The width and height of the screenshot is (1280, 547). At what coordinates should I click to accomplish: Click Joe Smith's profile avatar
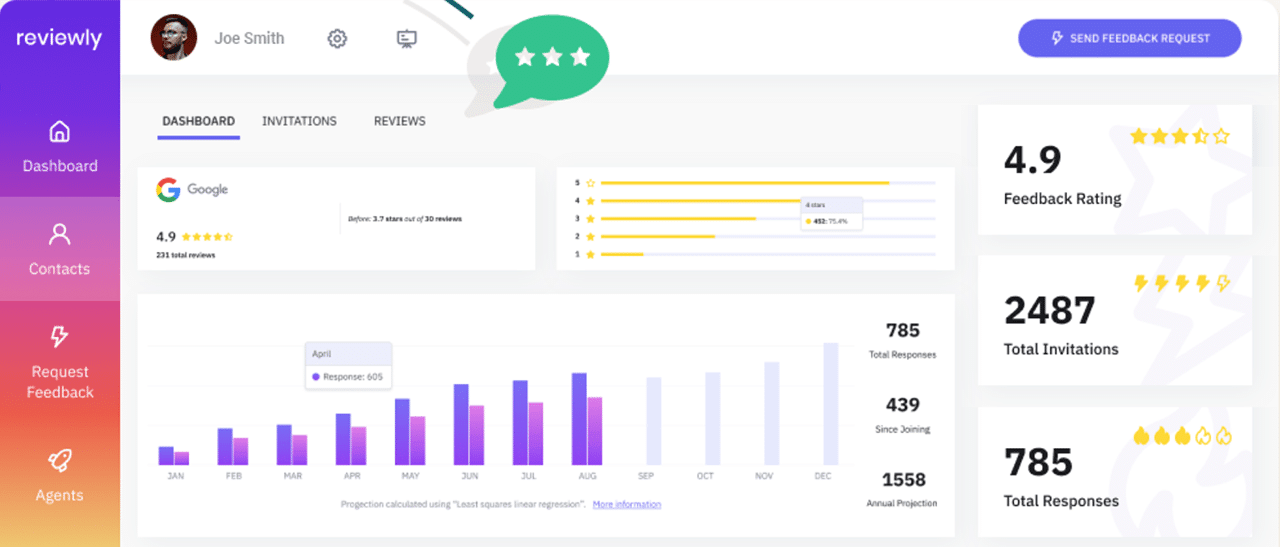click(173, 38)
